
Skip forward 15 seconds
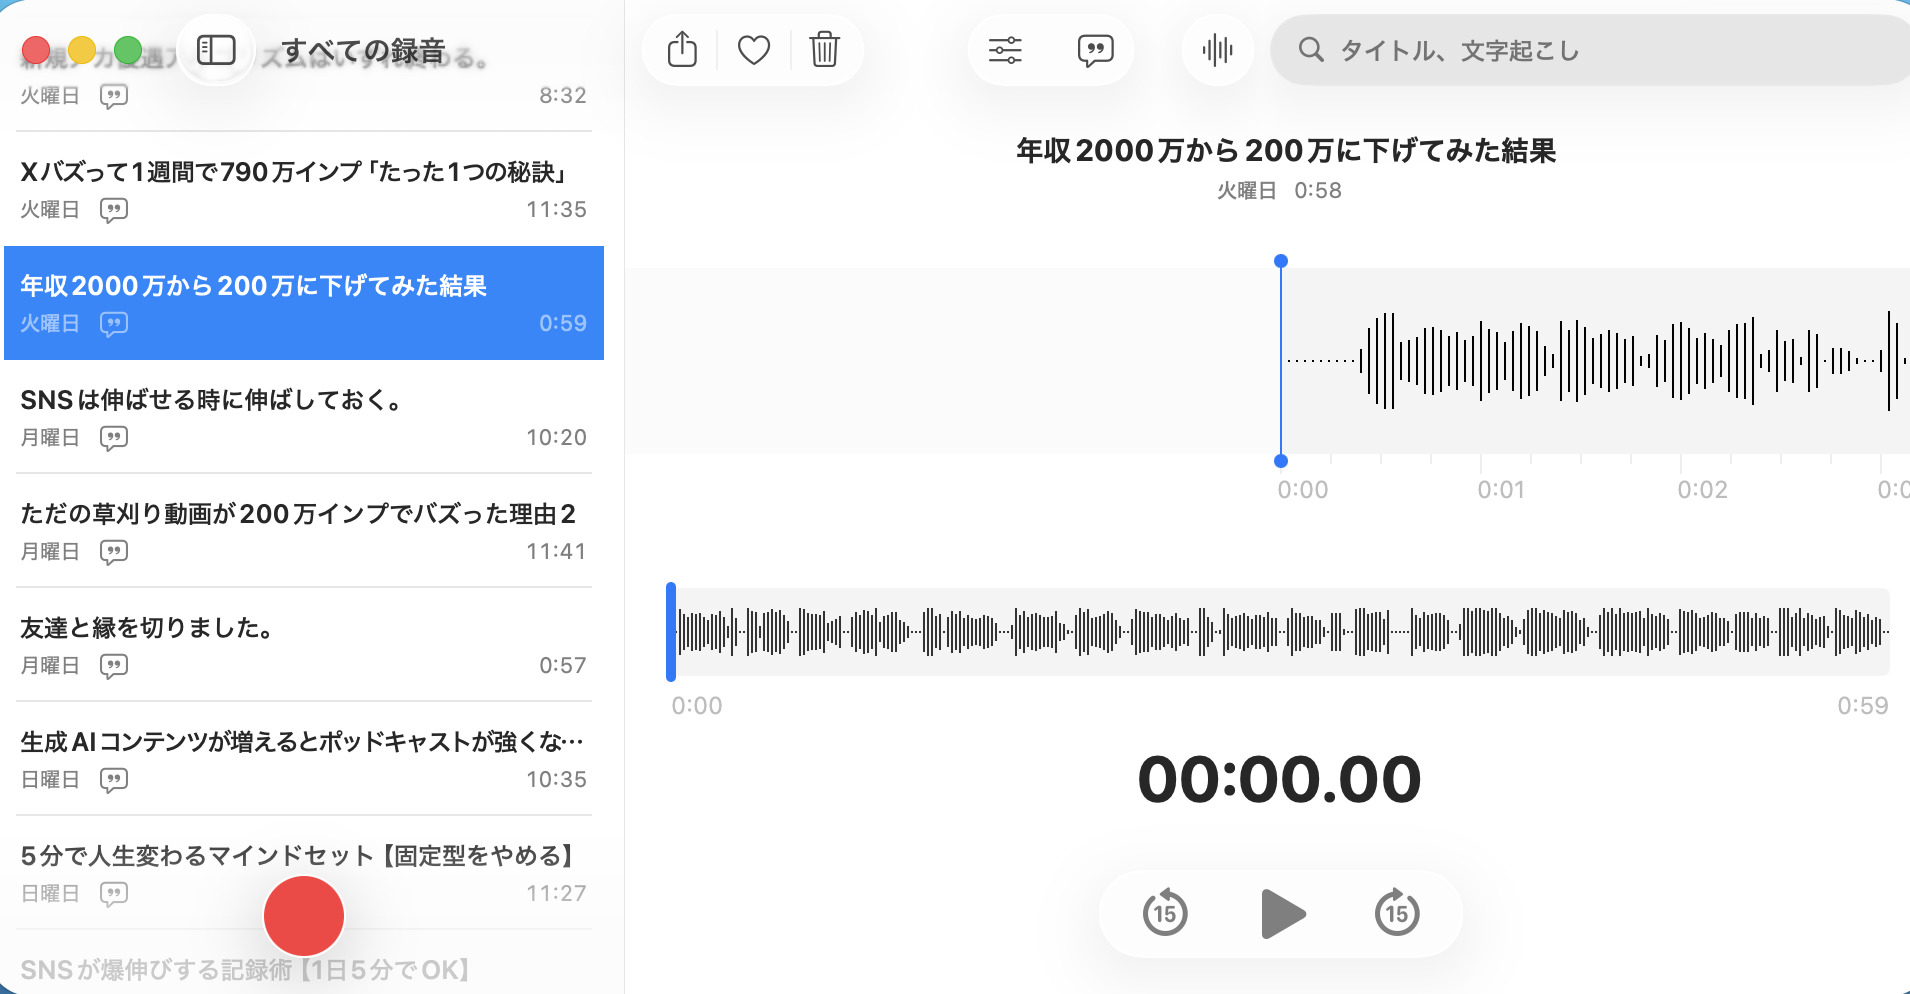pos(1397,914)
